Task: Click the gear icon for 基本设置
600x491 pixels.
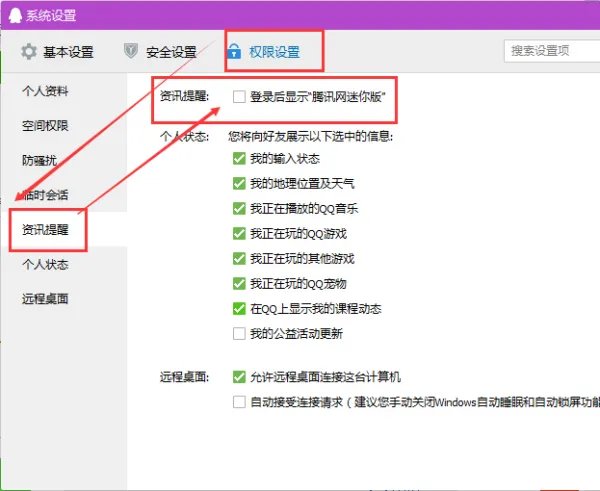Action: point(29,52)
